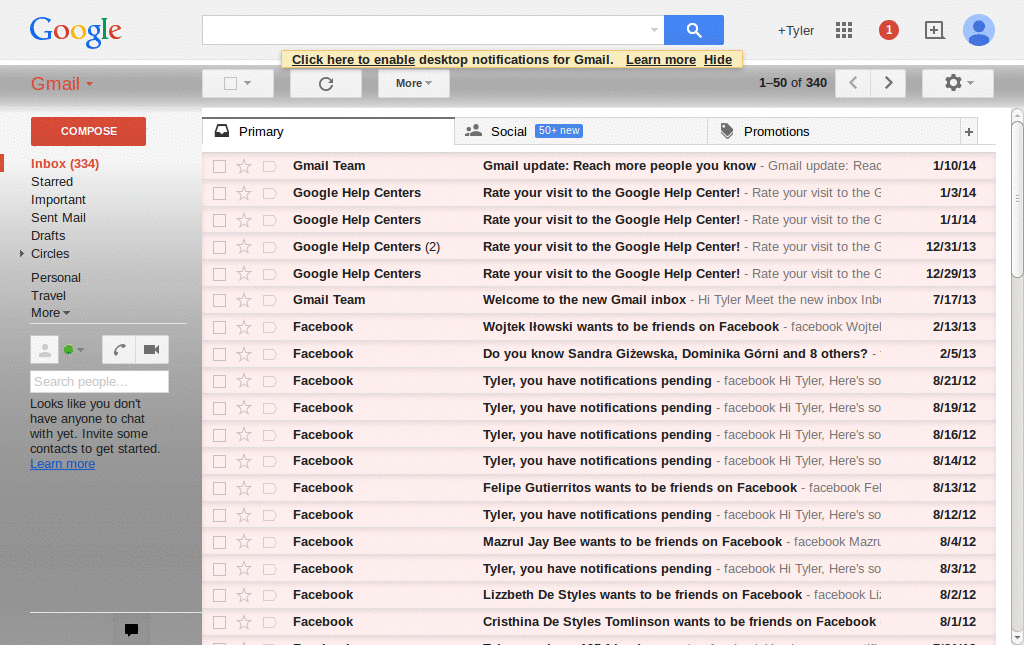Click the chat profile picture thumbnail

point(44,350)
